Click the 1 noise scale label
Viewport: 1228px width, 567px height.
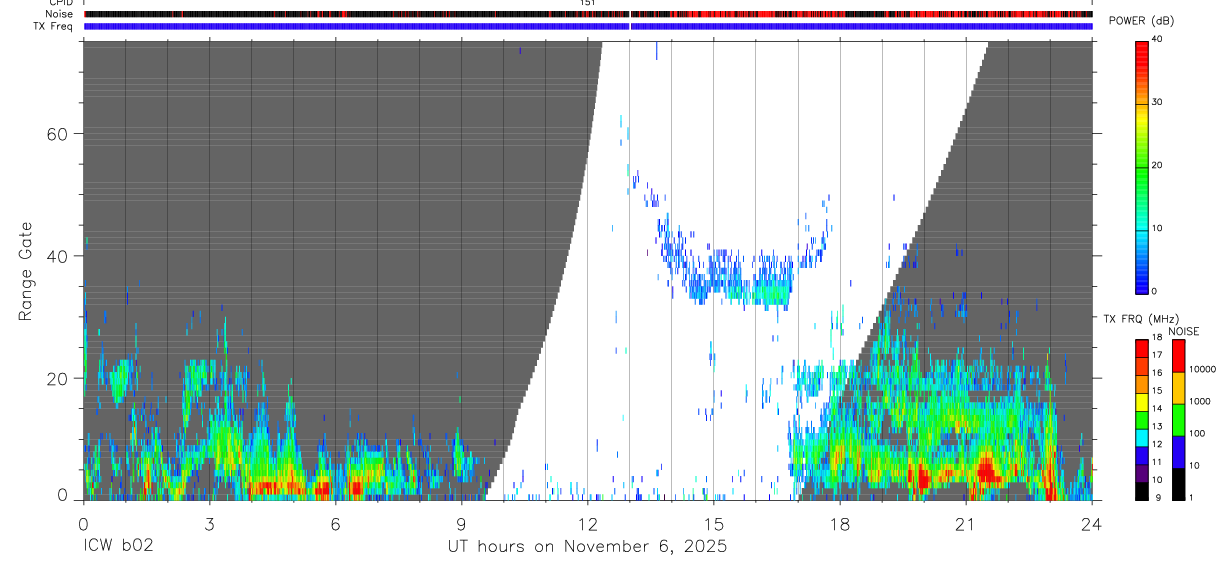click(x=1193, y=497)
